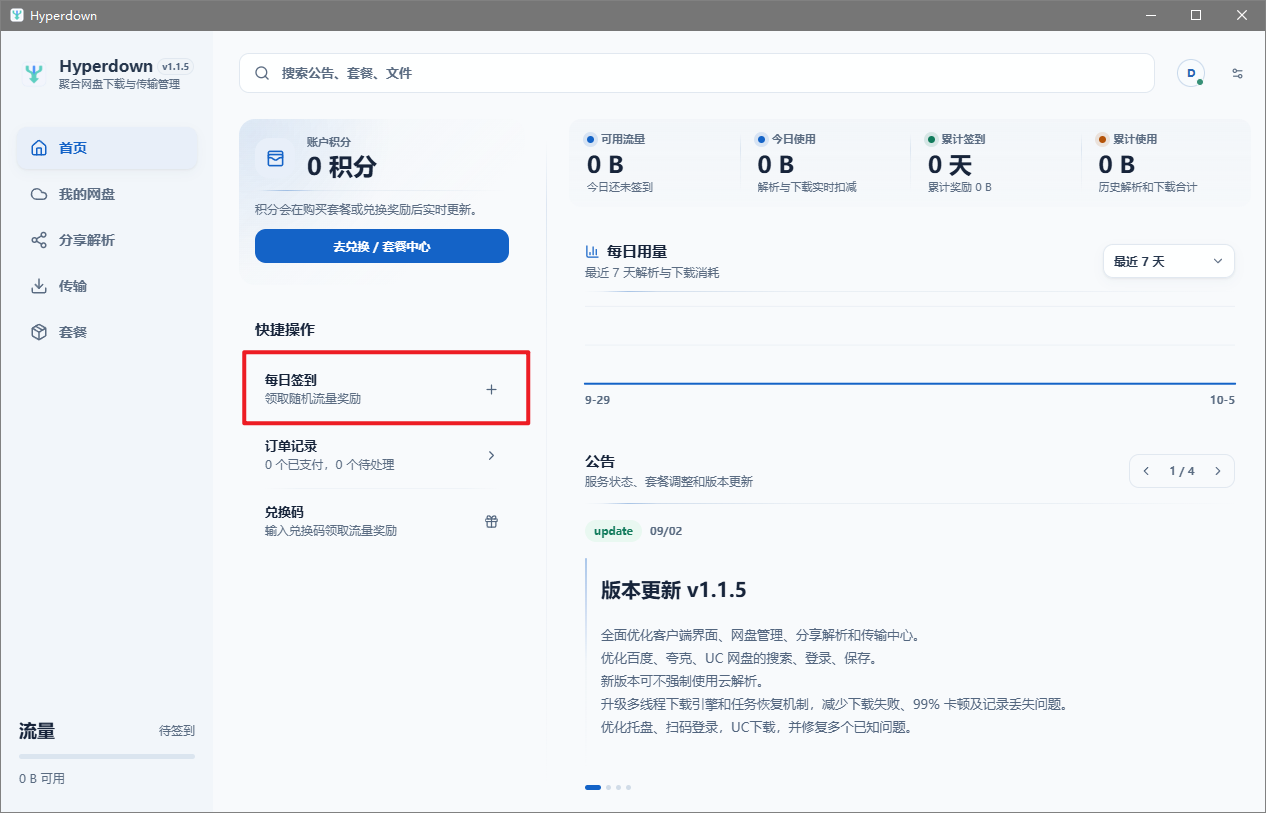Open settings sliders icon at top right
The height and width of the screenshot is (813, 1266).
[x=1238, y=73]
